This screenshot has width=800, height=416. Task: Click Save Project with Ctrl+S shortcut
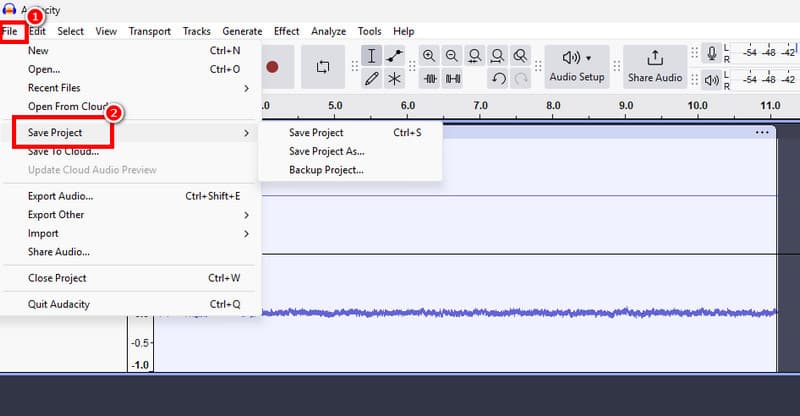[351, 133]
